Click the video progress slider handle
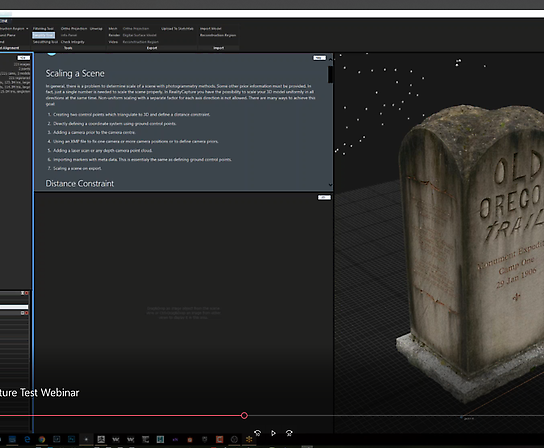Image resolution: width=544 pixels, height=448 pixels. tap(244, 415)
